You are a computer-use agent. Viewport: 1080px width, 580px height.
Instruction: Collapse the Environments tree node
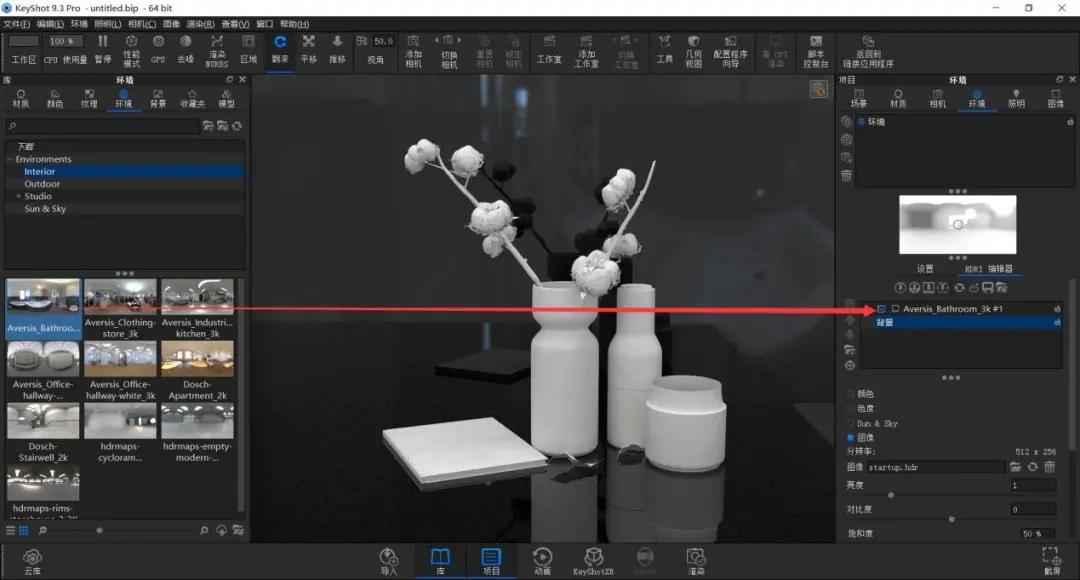(10, 159)
